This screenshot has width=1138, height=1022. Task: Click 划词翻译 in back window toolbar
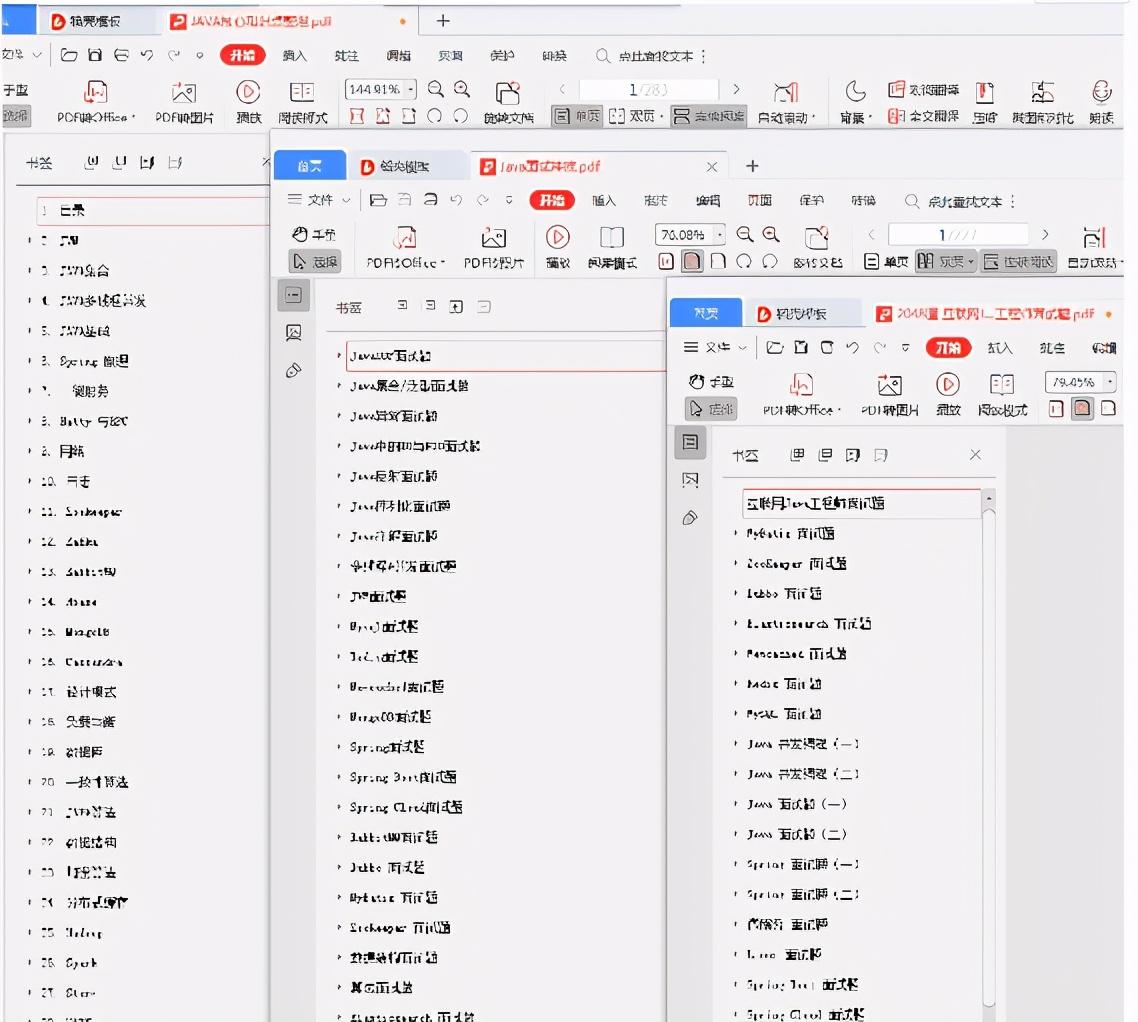tap(923, 89)
